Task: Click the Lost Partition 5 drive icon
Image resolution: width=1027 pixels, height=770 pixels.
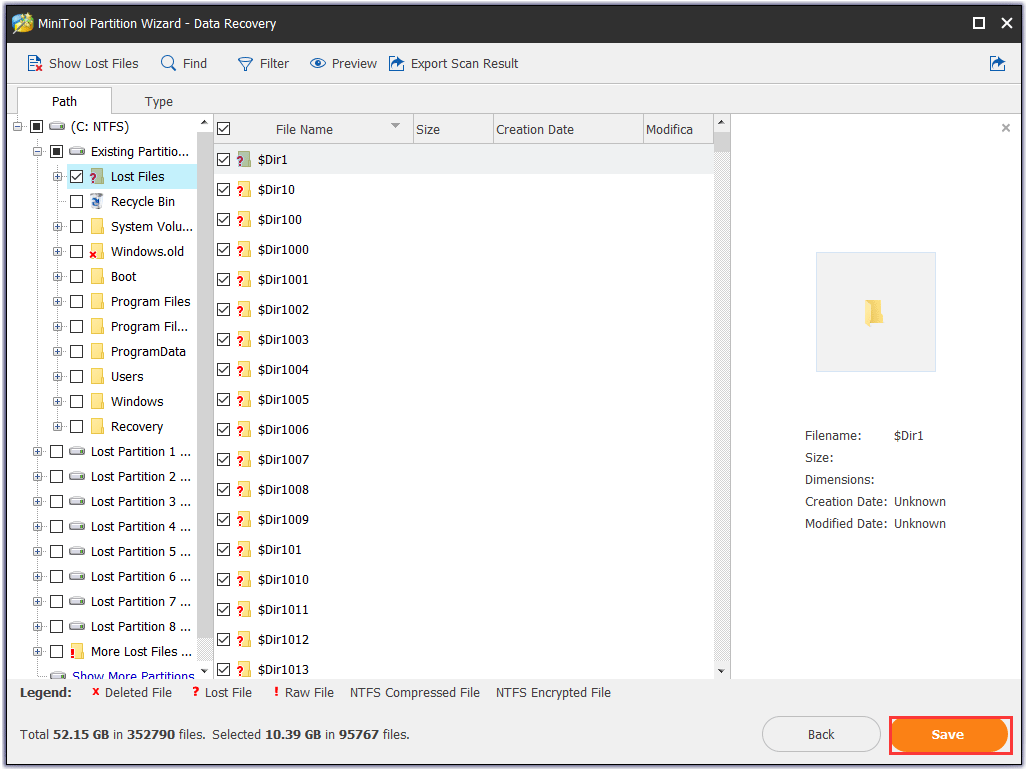Action: 77,551
